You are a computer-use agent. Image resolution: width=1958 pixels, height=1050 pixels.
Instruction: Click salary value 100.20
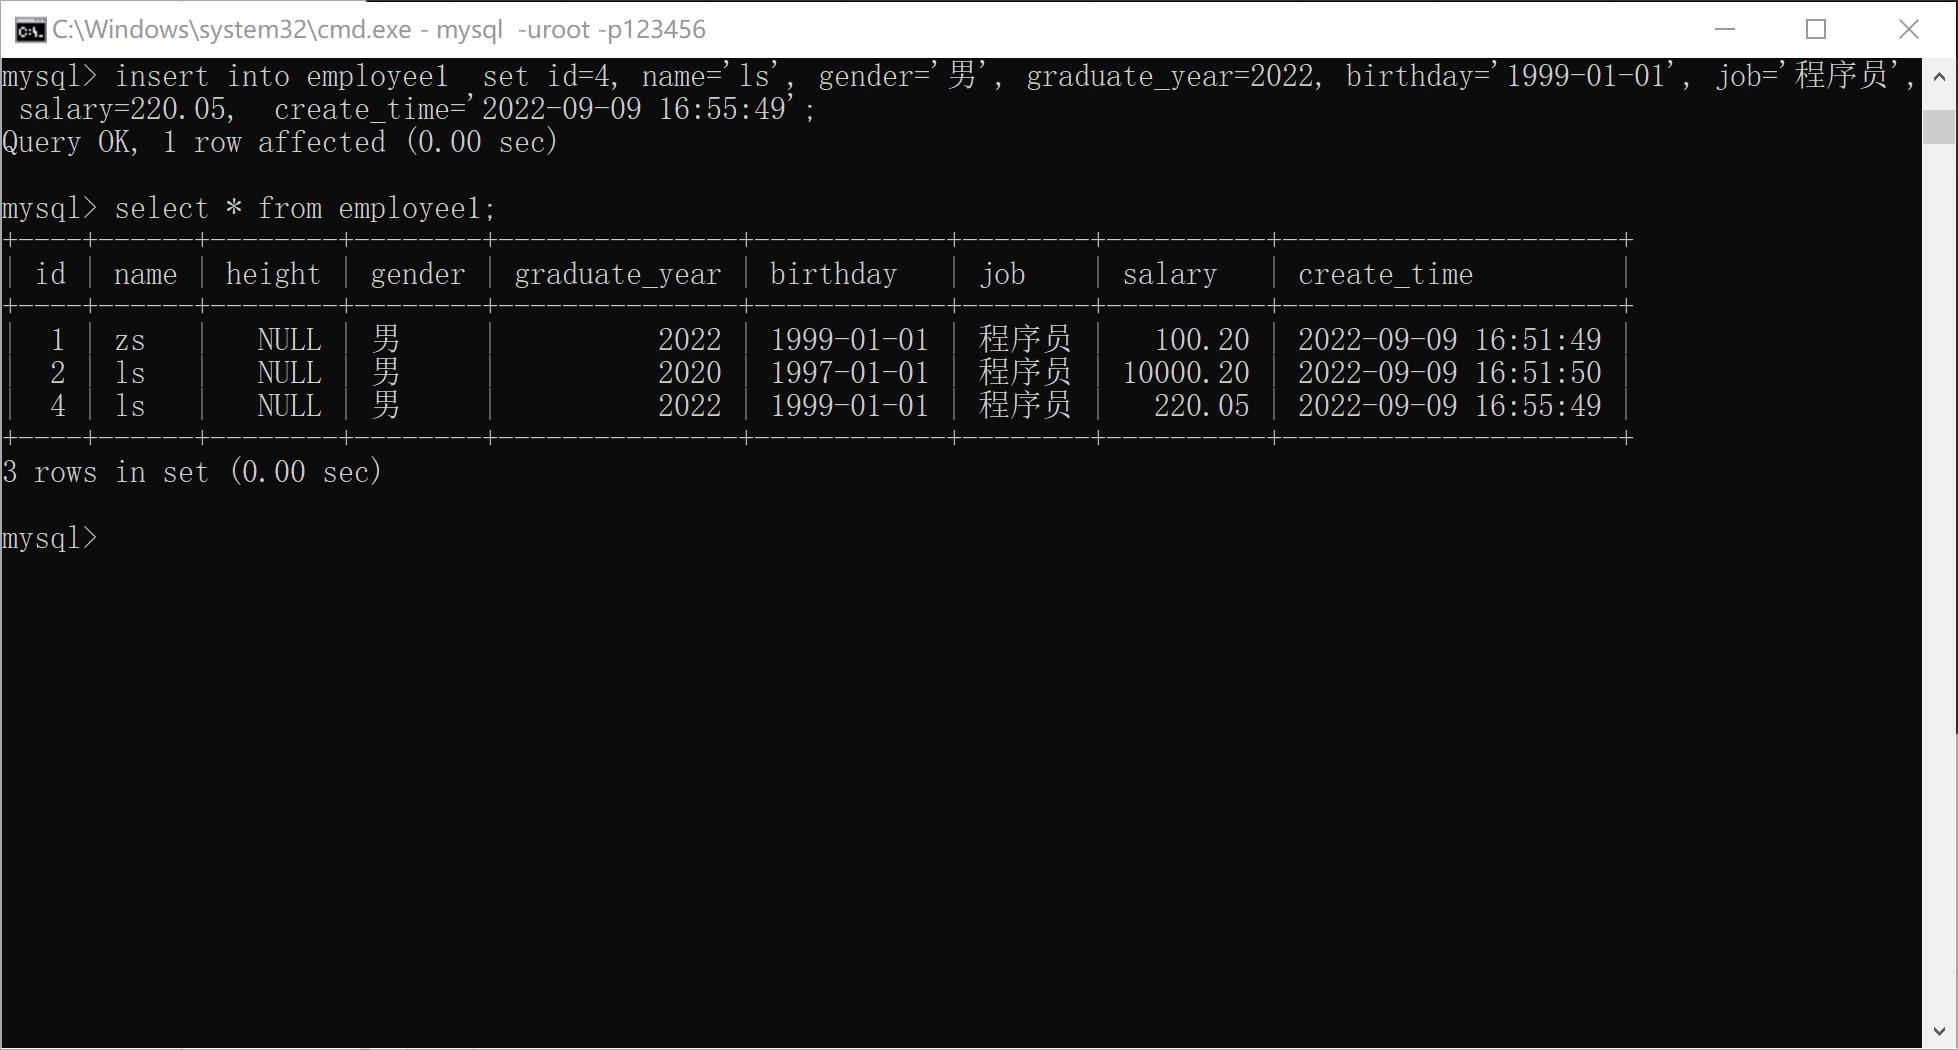(1202, 340)
